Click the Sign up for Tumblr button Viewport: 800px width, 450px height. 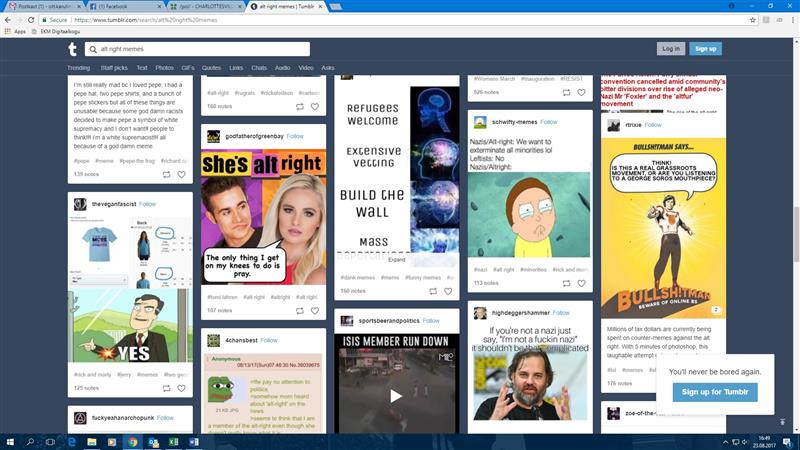pyautogui.click(x=714, y=391)
